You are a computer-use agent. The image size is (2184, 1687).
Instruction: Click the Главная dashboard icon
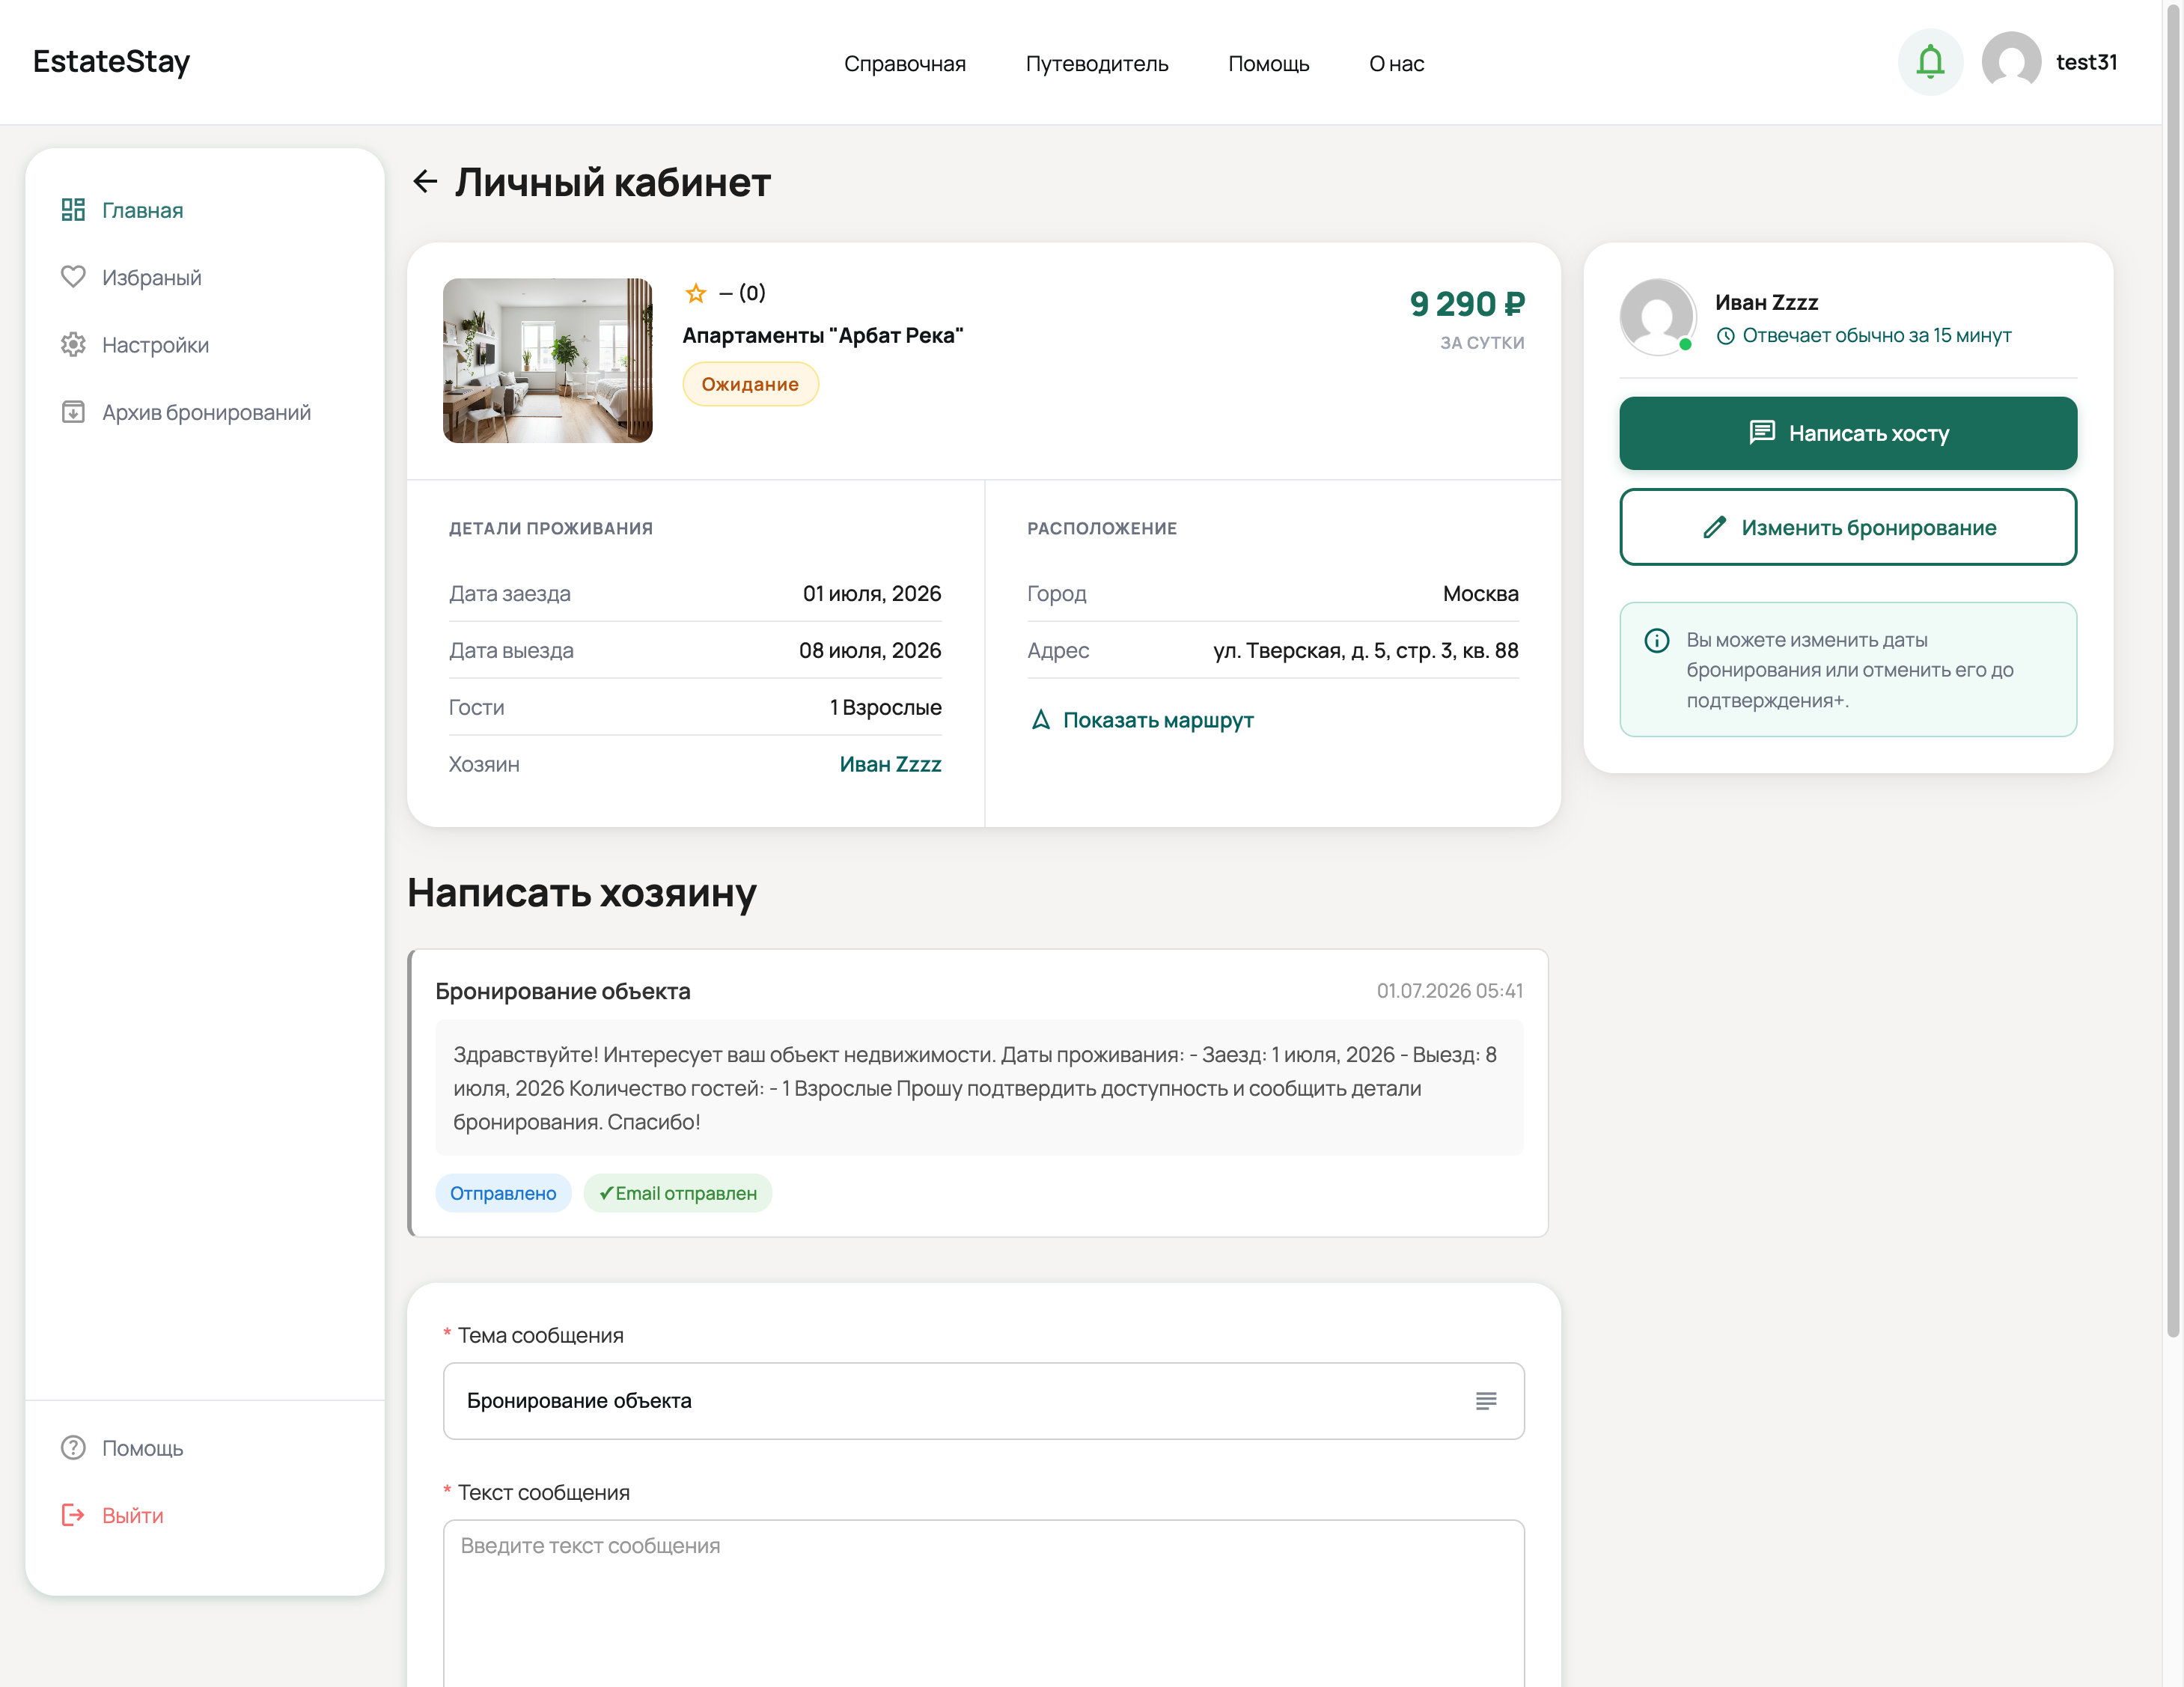pos(73,210)
